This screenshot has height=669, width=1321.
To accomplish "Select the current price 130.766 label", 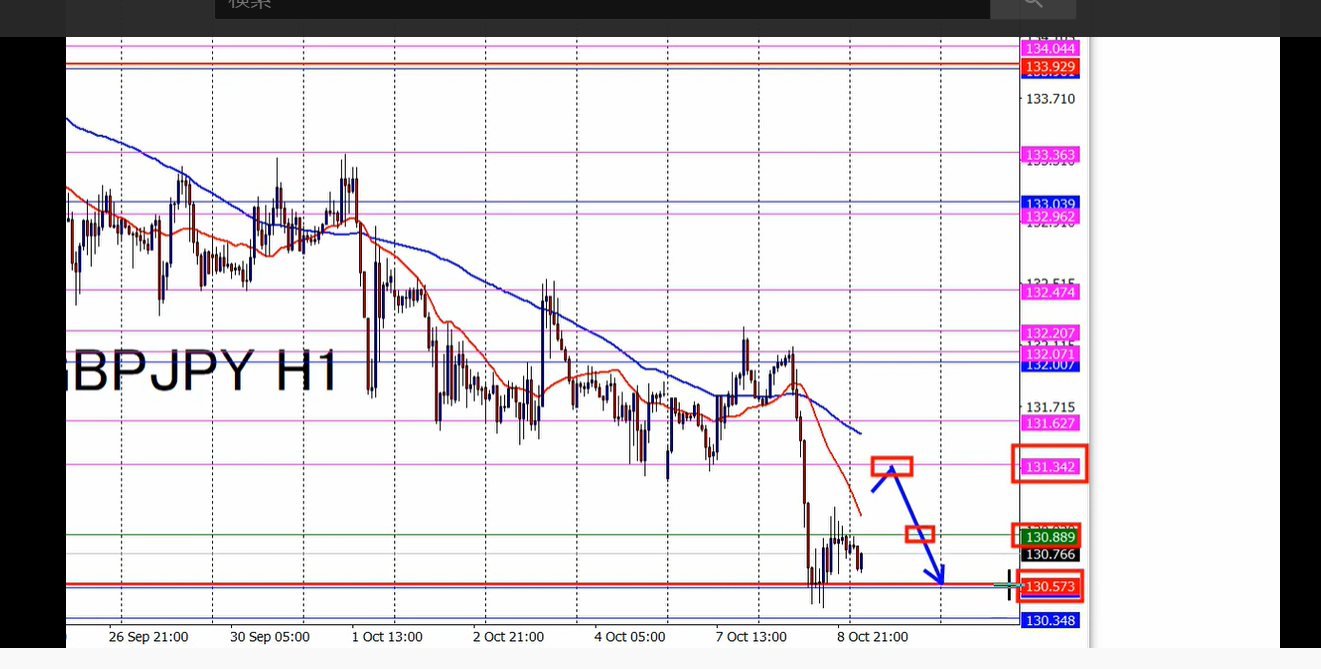I will coord(1050,554).
